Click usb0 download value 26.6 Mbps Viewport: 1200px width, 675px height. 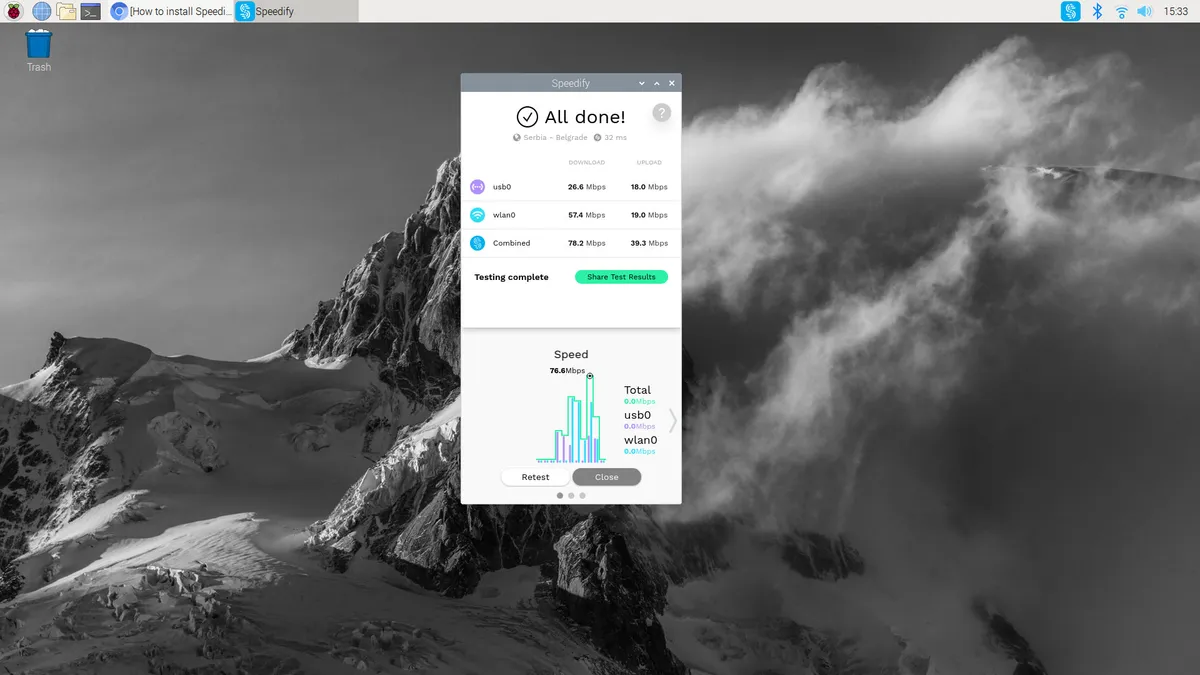586,187
